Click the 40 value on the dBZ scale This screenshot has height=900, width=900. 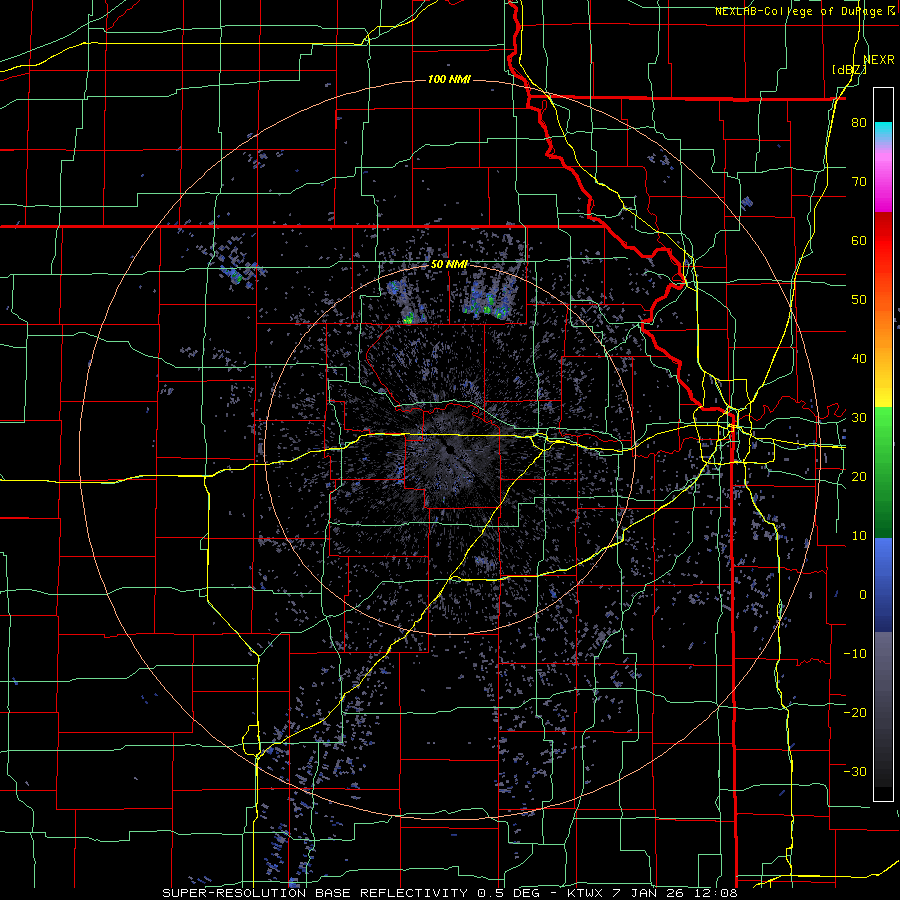[x=859, y=359]
